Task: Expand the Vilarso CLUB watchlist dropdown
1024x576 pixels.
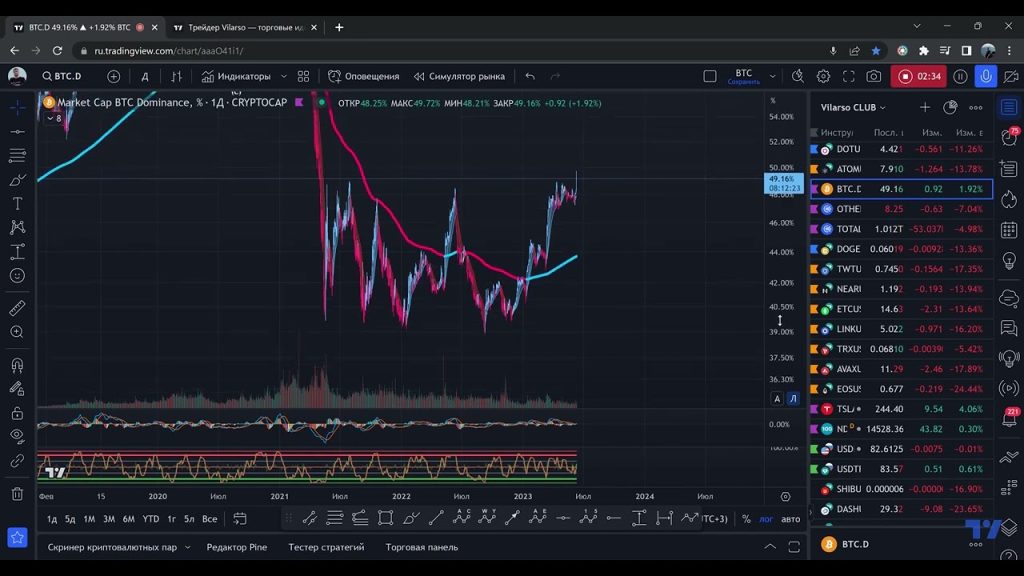Action: pyautogui.click(x=882, y=108)
